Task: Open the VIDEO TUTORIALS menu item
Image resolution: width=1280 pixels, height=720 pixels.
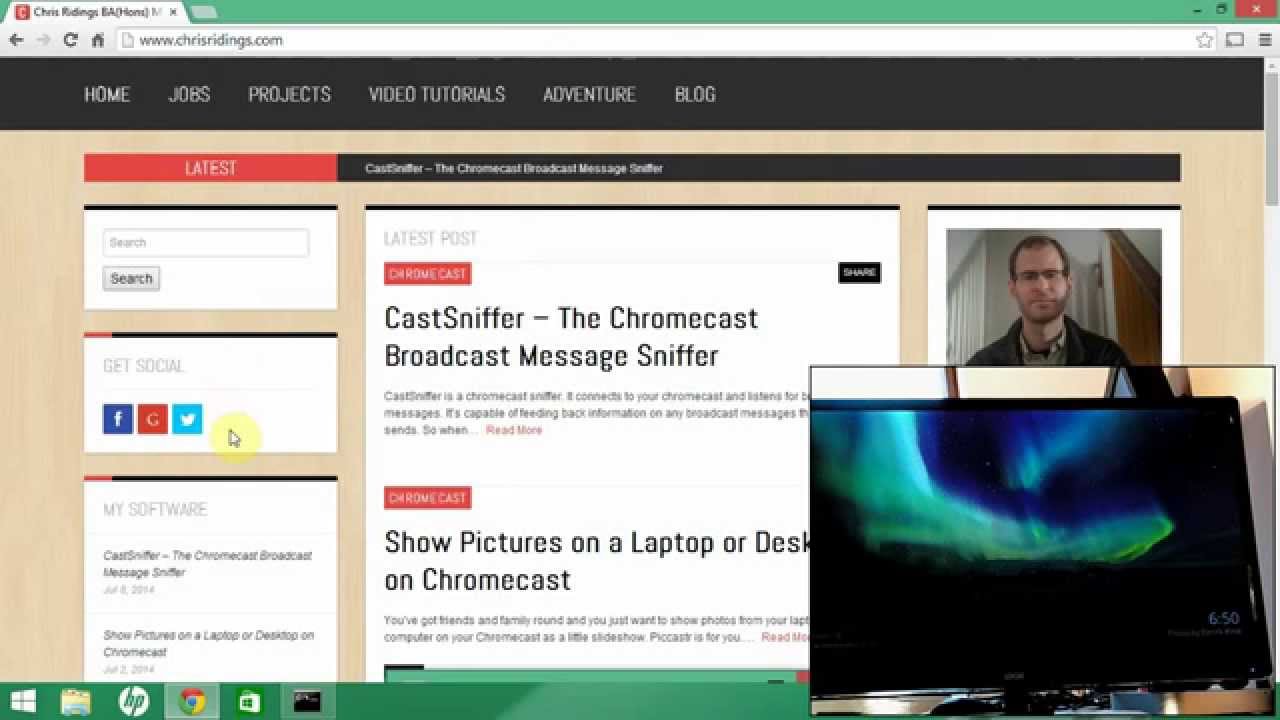Action: point(437,94)
